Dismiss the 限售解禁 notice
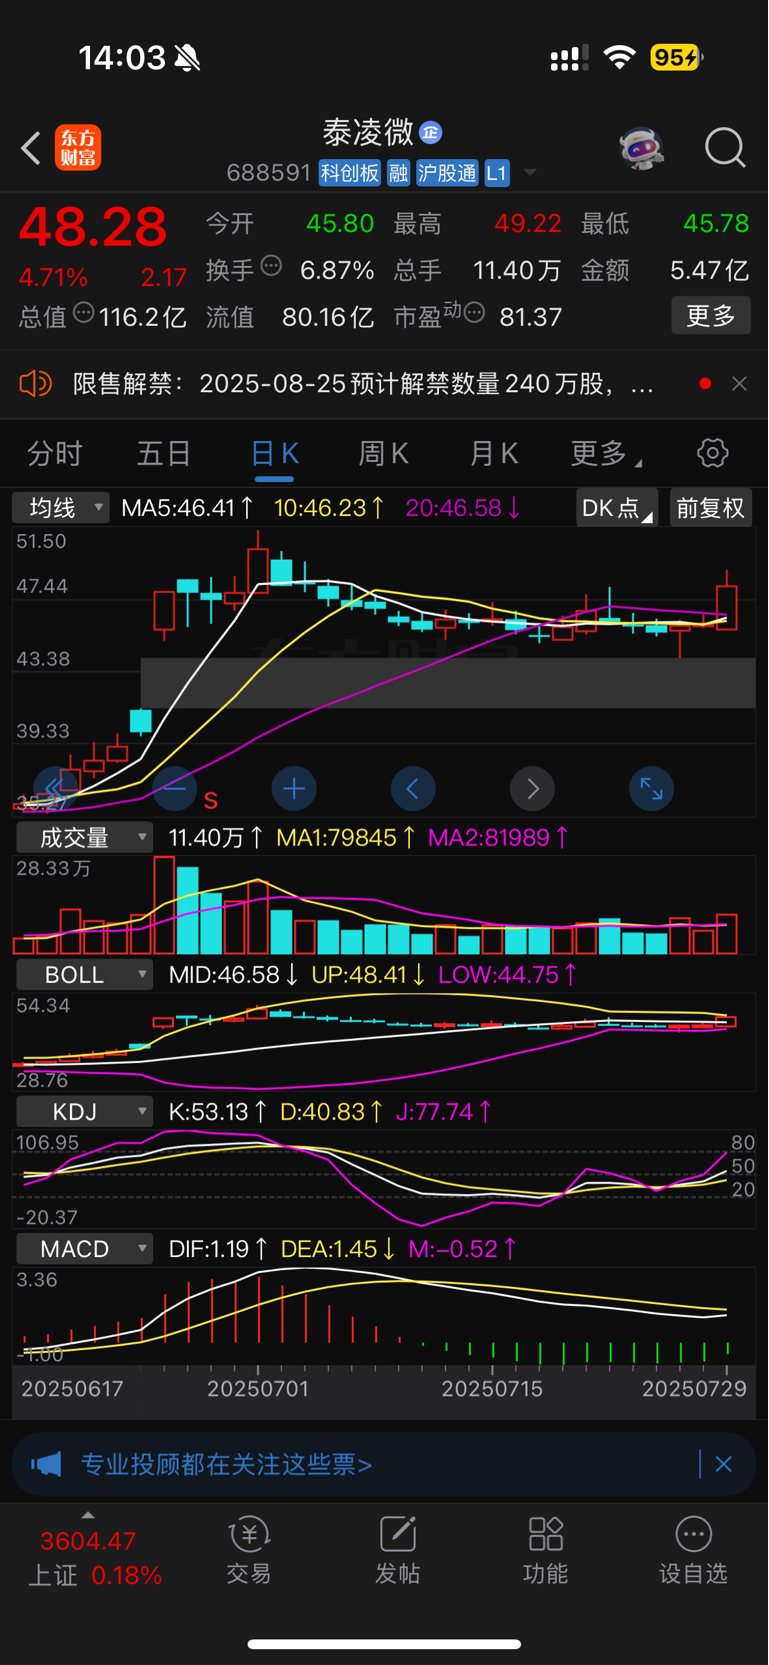The width and height of the screenshot is (769, 1665). 739,383
